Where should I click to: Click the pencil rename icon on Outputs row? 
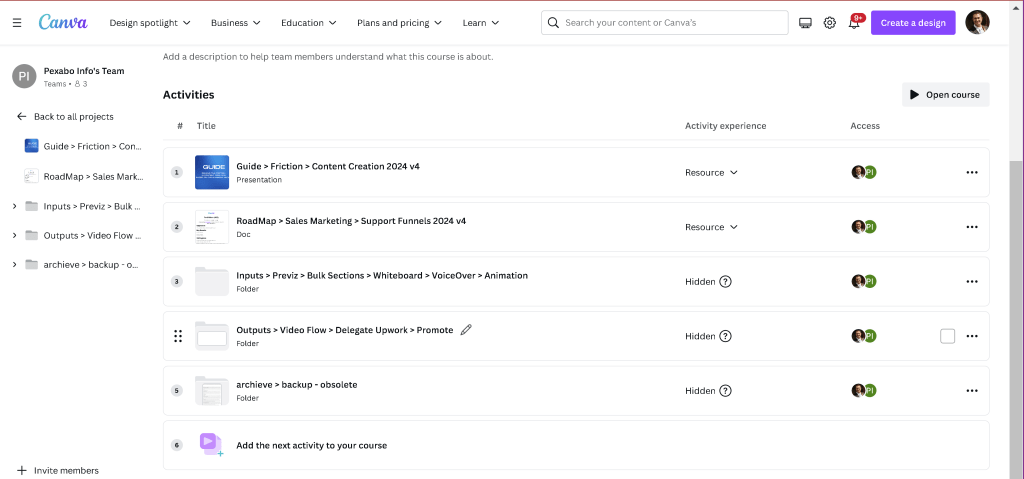[x=466, y=330]
